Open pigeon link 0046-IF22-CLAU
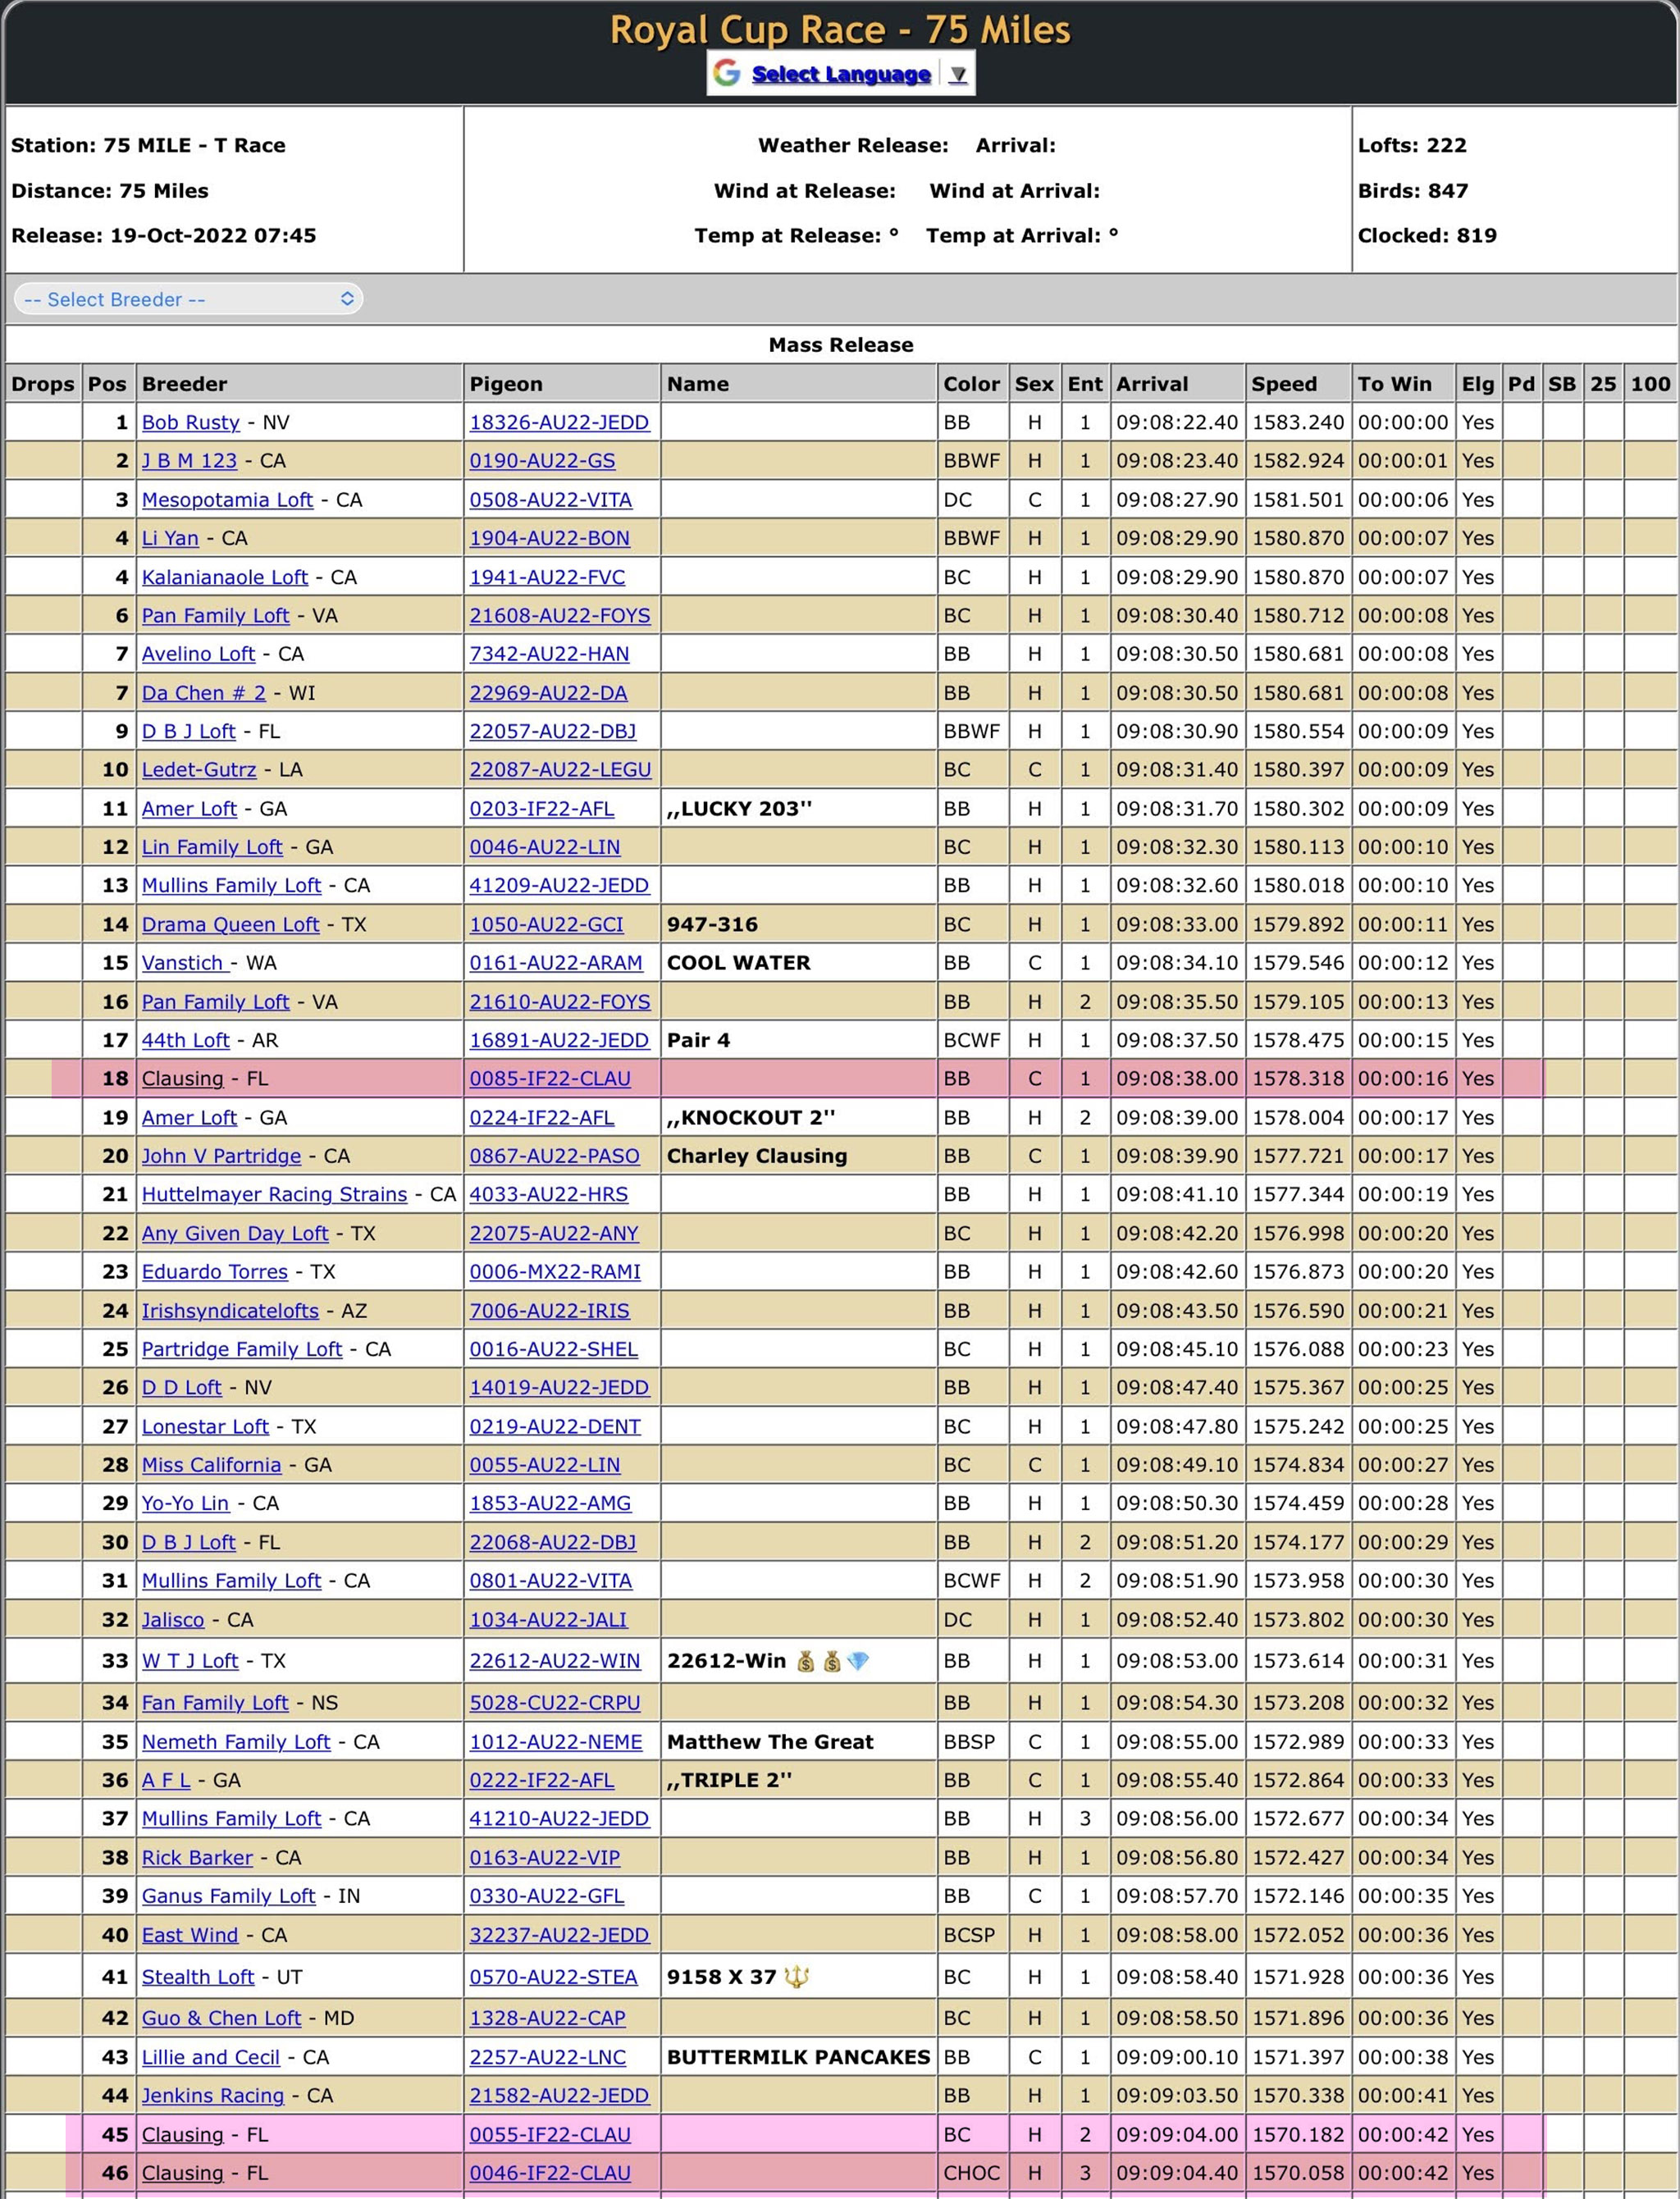The width and height of the screenshot is (1680, 2199). (x=550, y=2173)
